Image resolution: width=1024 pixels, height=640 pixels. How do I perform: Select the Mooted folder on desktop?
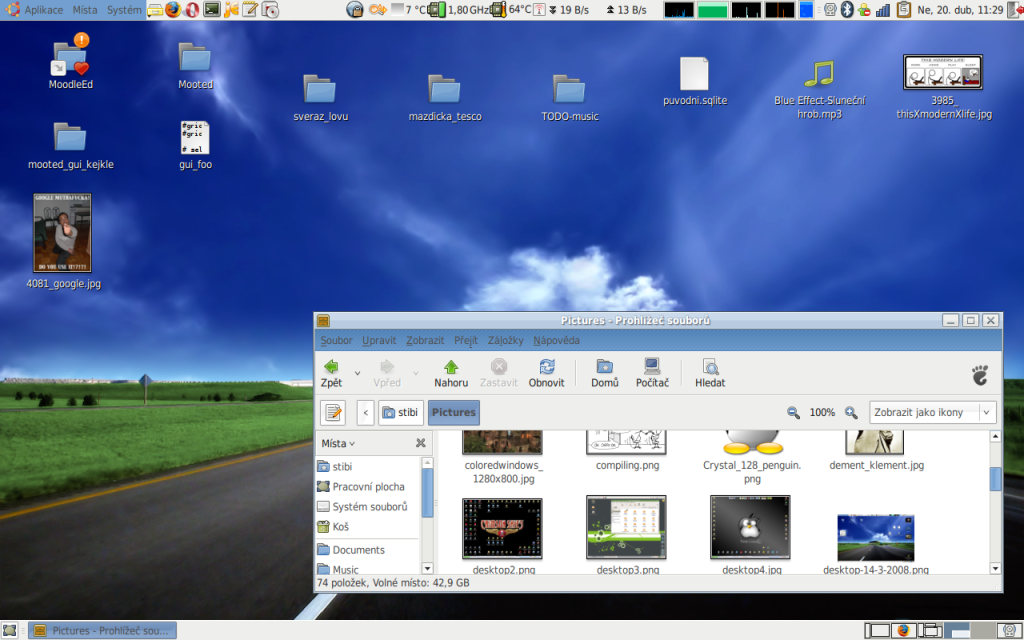195,65
